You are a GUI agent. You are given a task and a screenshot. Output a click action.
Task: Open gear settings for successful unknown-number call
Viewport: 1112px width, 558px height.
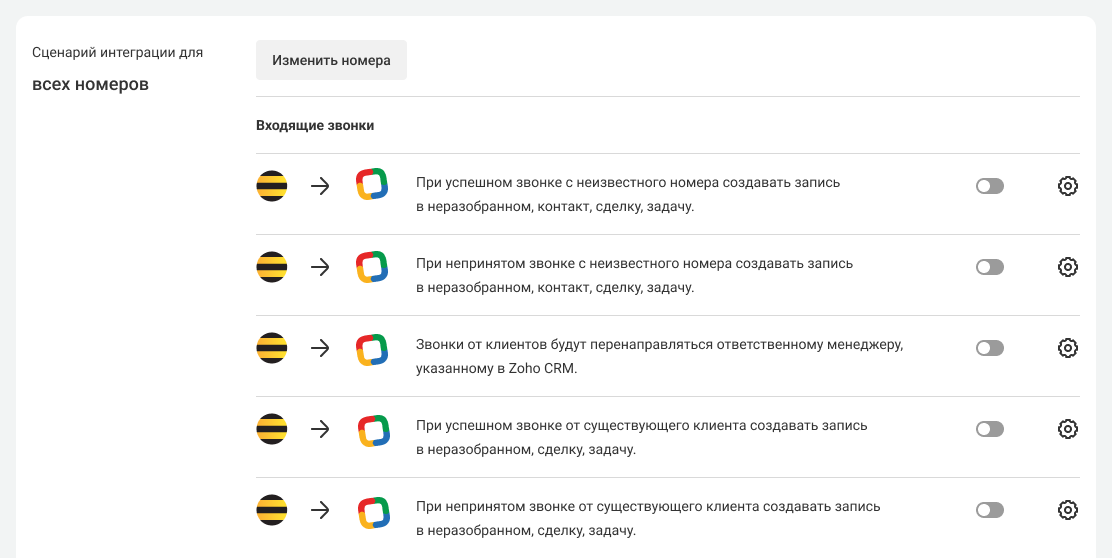click(x=1067, y=186)
